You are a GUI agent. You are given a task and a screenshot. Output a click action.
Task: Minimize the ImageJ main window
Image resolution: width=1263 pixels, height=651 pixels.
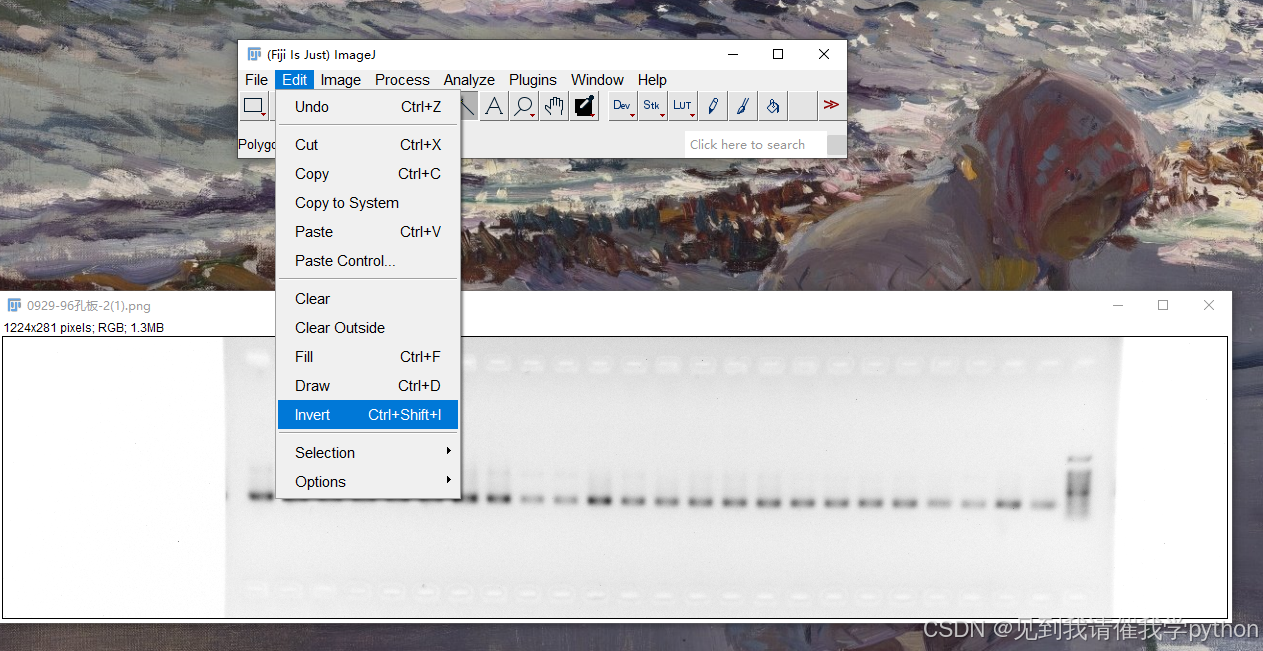tap(733, 54)
